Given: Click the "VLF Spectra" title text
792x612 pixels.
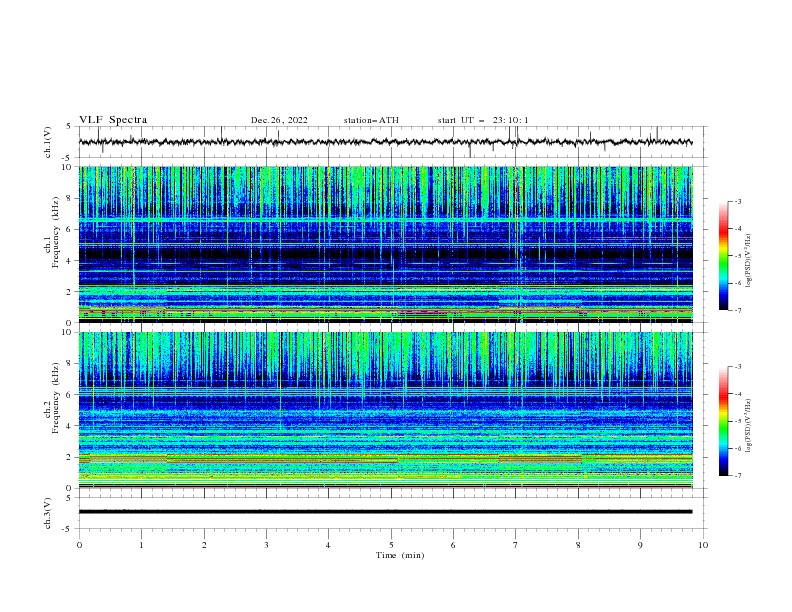Looking at the screenshot, I should [113, 120].
